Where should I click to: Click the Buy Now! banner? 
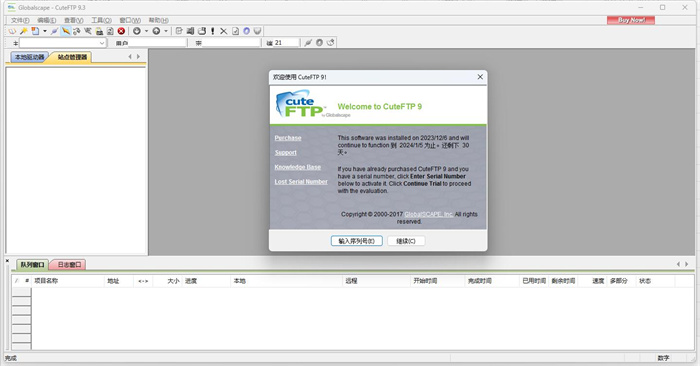click(x=631, y=20)
